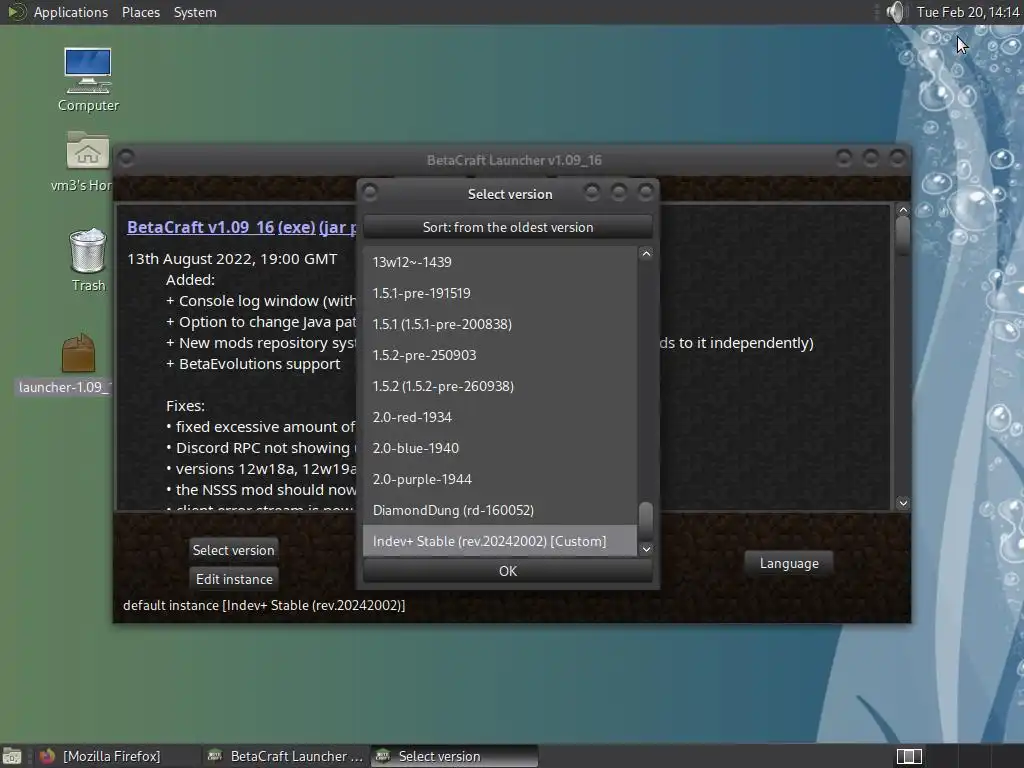Click the Language button
This screenshot has width=1024, height=768.
[x=789, y=563]
